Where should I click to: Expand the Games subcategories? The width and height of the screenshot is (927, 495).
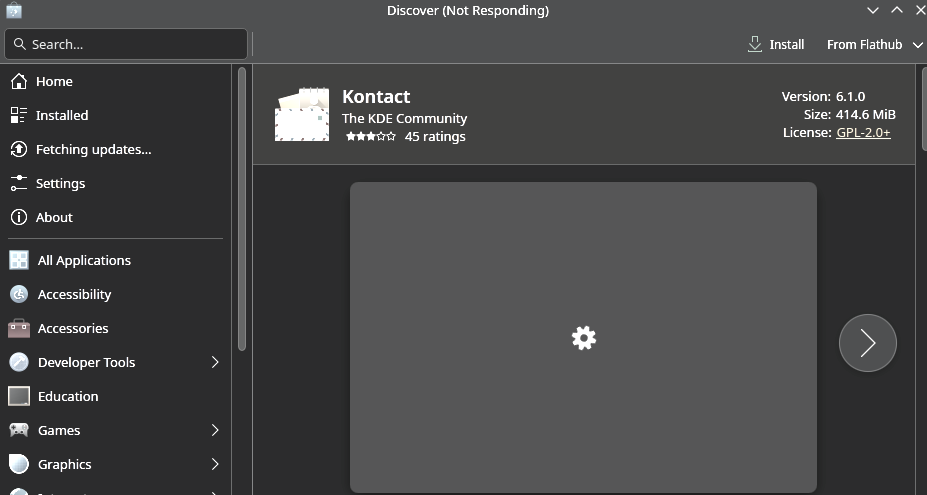click(215, 430)
